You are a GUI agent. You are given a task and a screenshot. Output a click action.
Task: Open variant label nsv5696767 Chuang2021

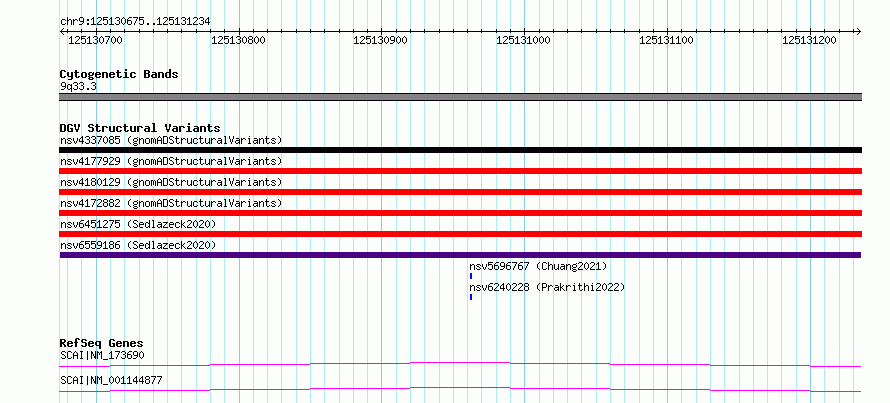[x=538, y=266]
